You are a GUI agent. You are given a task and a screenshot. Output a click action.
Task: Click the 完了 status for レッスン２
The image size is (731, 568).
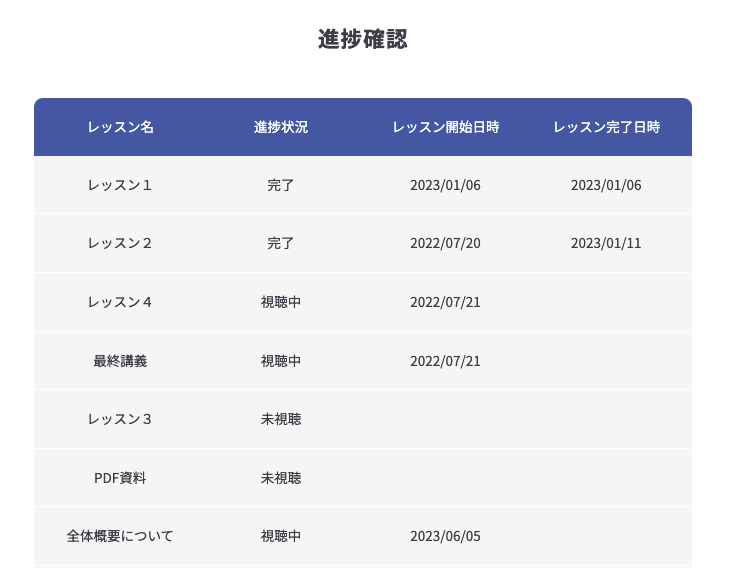coord(281,243)
